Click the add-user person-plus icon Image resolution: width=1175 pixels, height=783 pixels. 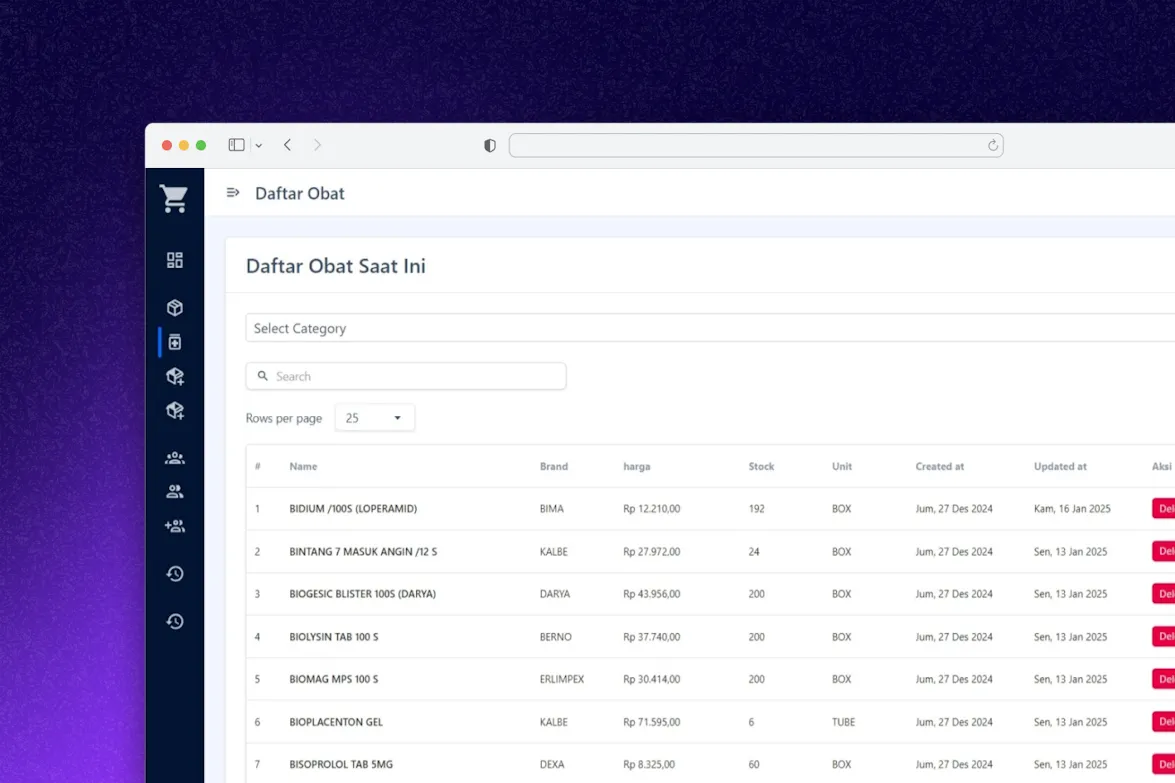(174, 525)
